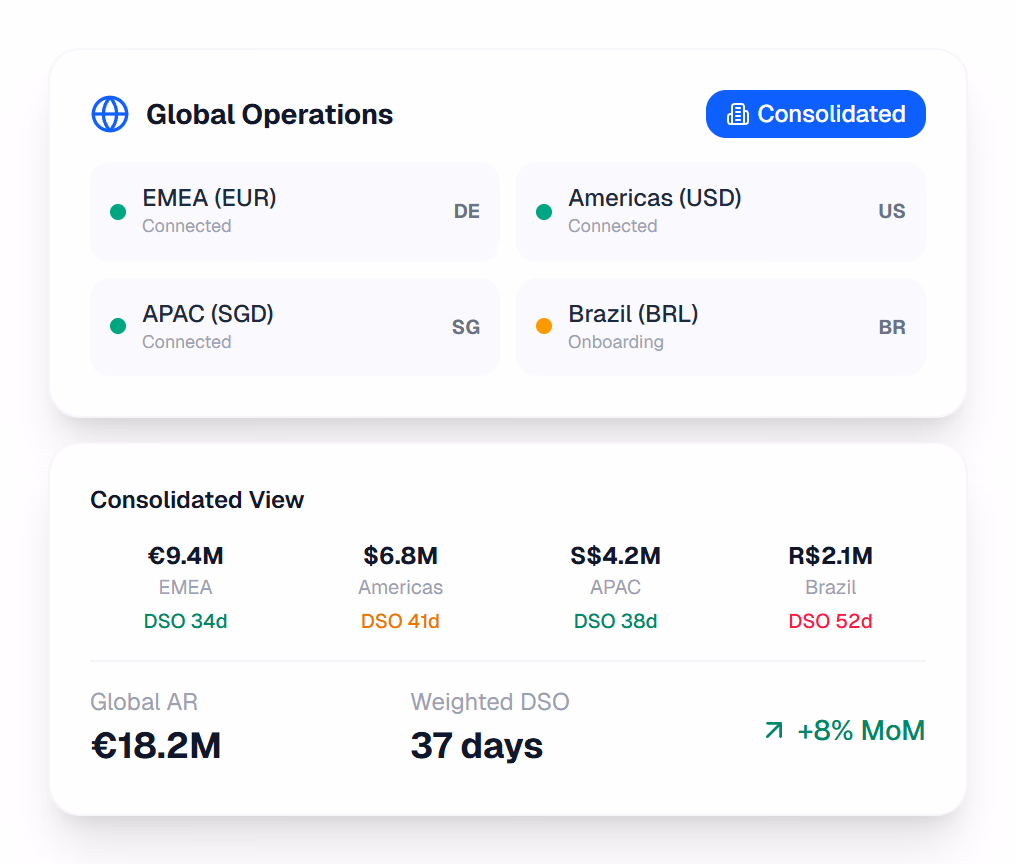Click the US country code on Americas card
1016x864 pixels.
click(891, 211)
